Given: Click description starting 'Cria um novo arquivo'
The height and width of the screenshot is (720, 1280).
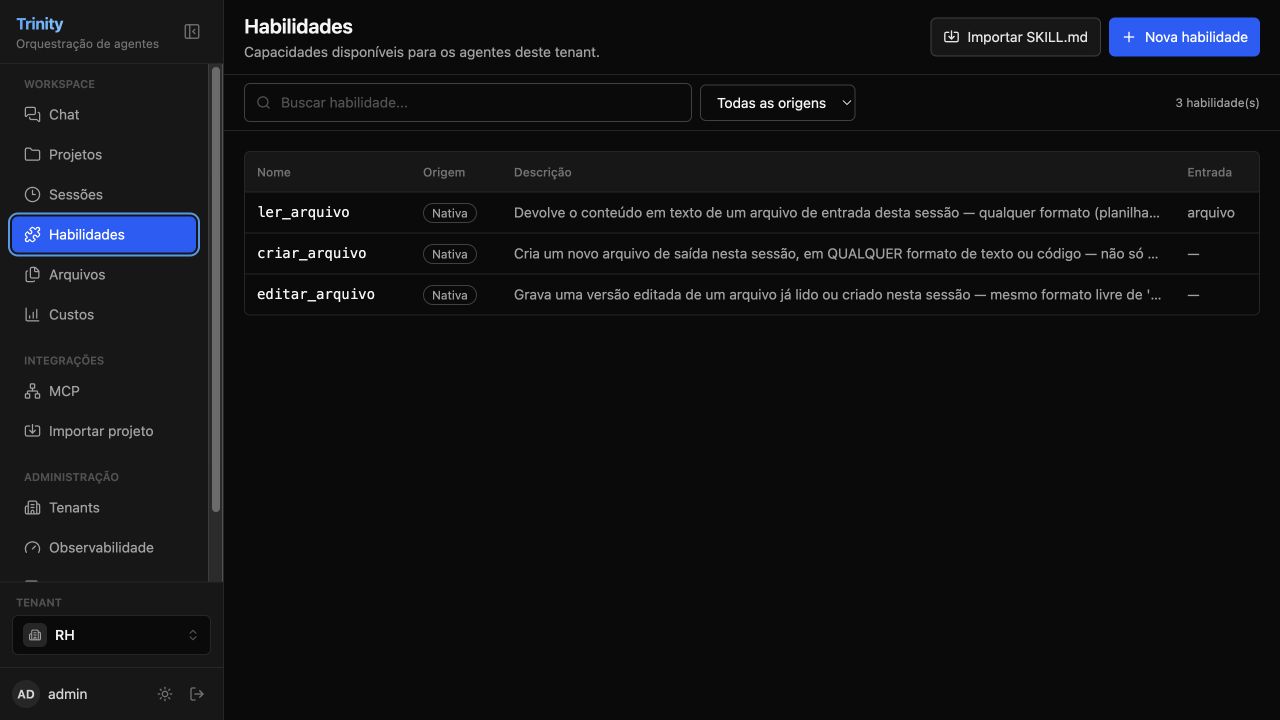Looking at the screenshot, I should (x=836, y=253).
